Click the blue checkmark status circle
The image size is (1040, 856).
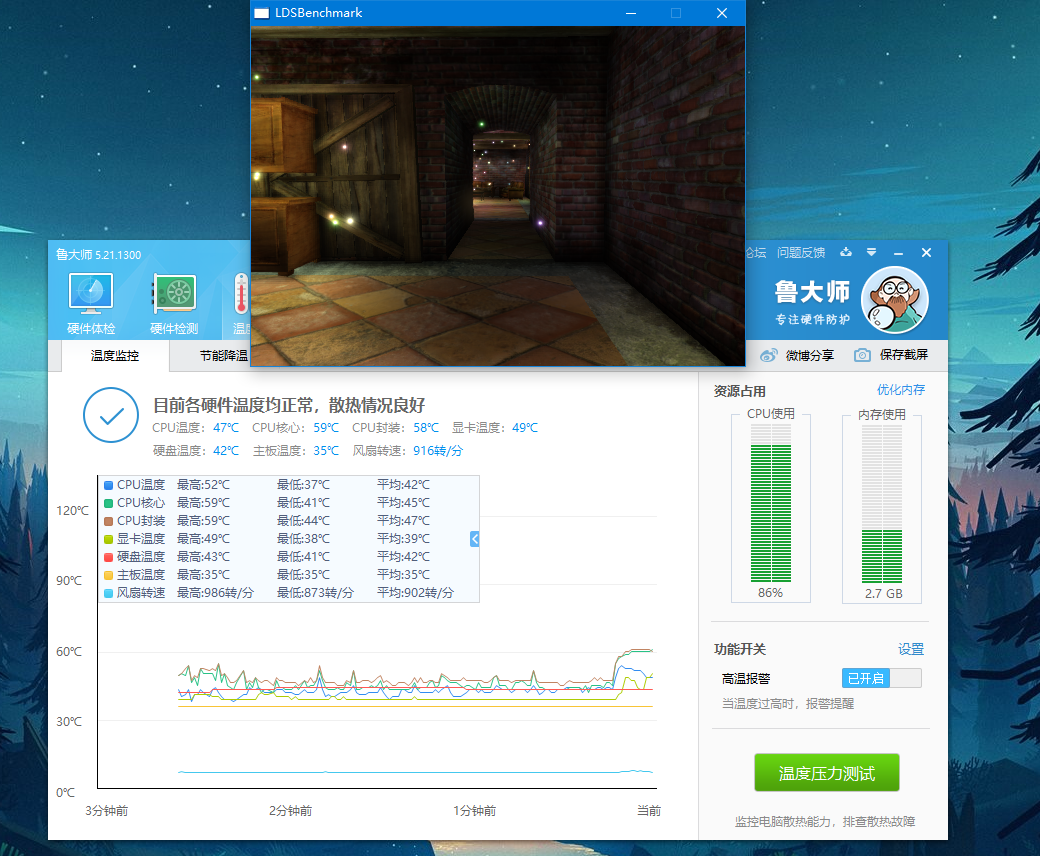(111, 416)
